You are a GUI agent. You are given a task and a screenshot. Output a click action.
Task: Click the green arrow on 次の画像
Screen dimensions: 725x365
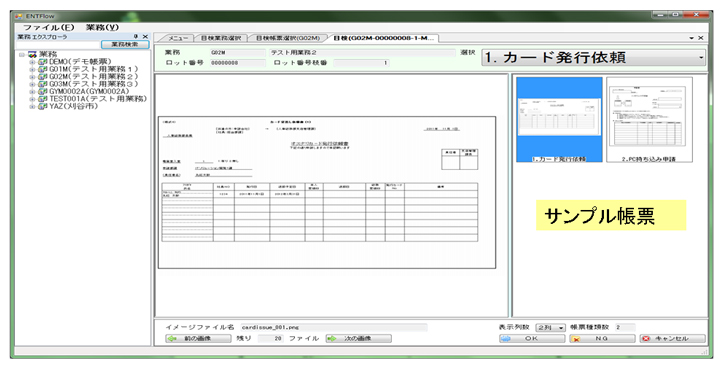click(332, 339)
